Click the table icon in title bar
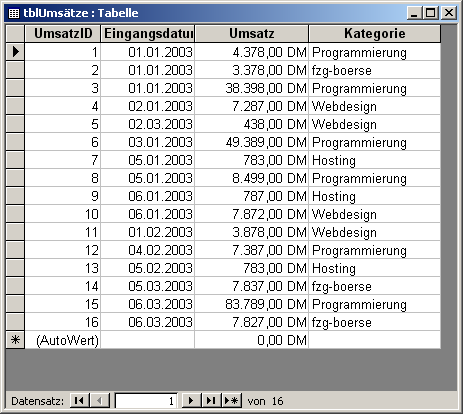 [13, 13]
